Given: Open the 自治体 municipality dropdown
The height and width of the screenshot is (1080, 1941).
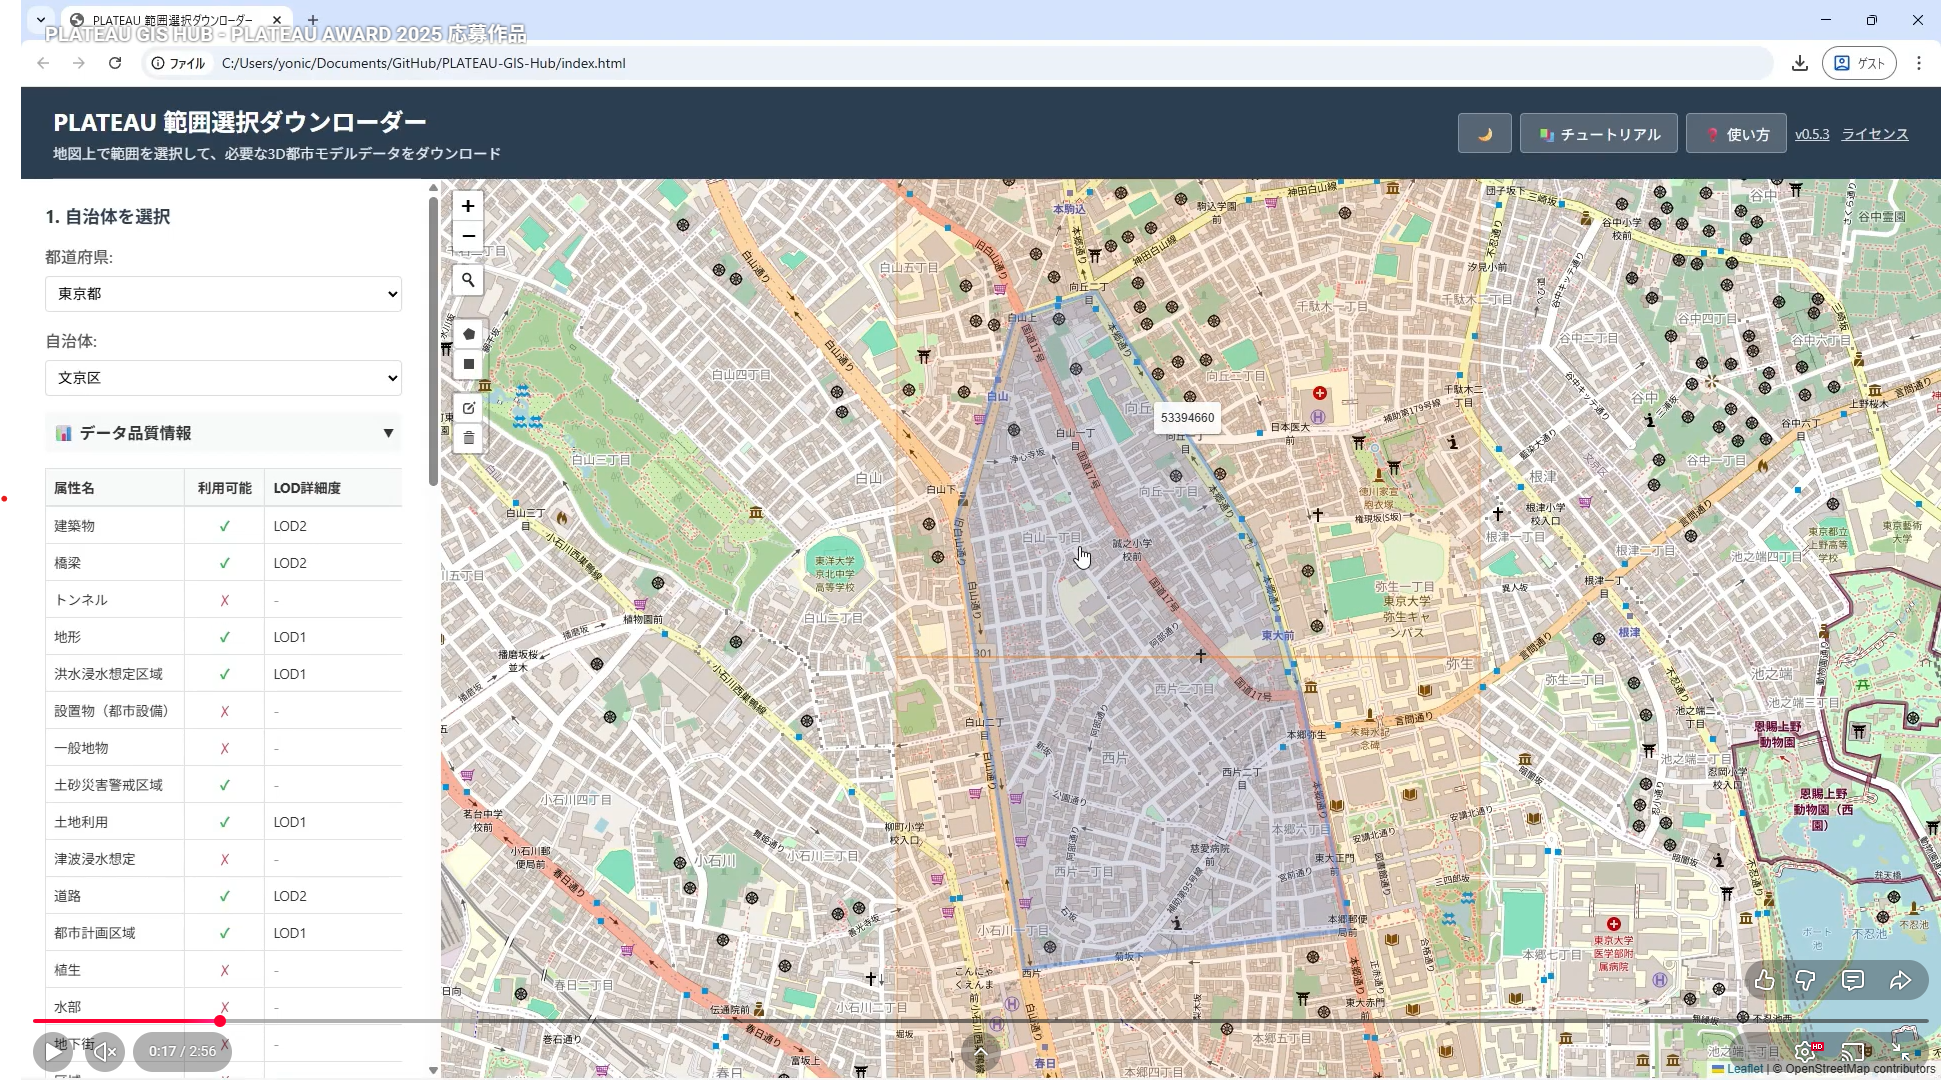Looking at the screenshot, I should (223, 378).
